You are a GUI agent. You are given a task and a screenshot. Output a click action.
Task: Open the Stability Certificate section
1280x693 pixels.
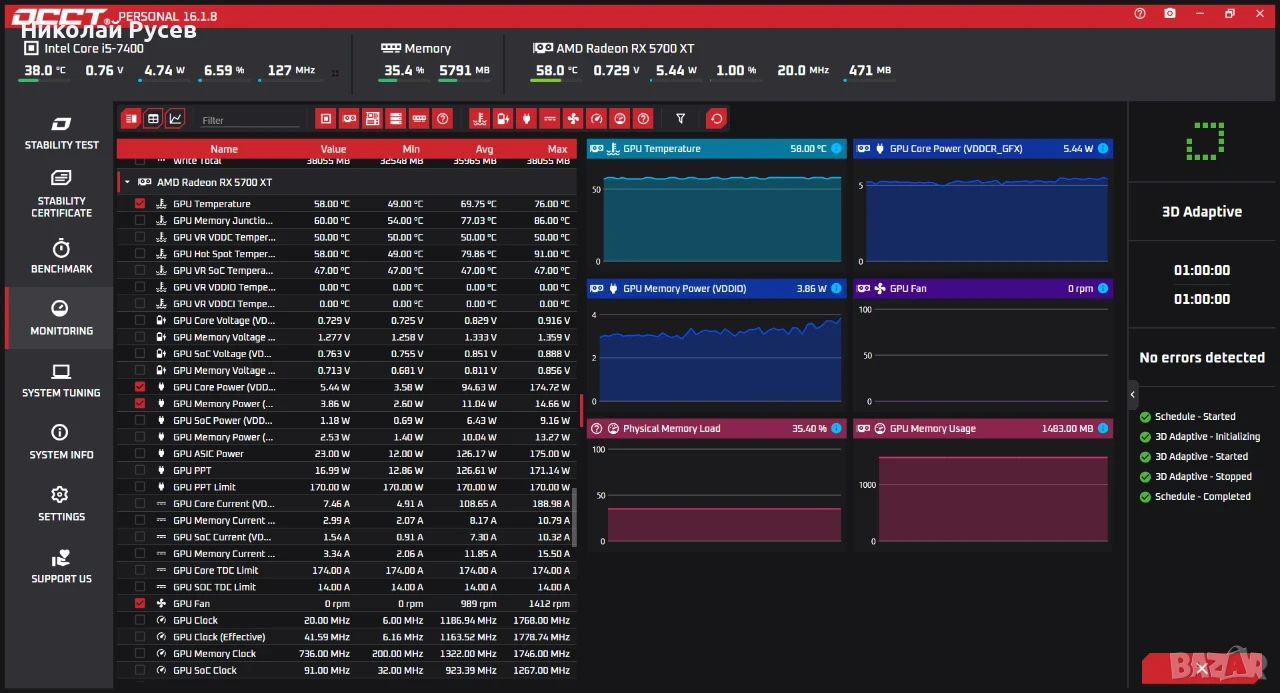[x=61, y=194]
